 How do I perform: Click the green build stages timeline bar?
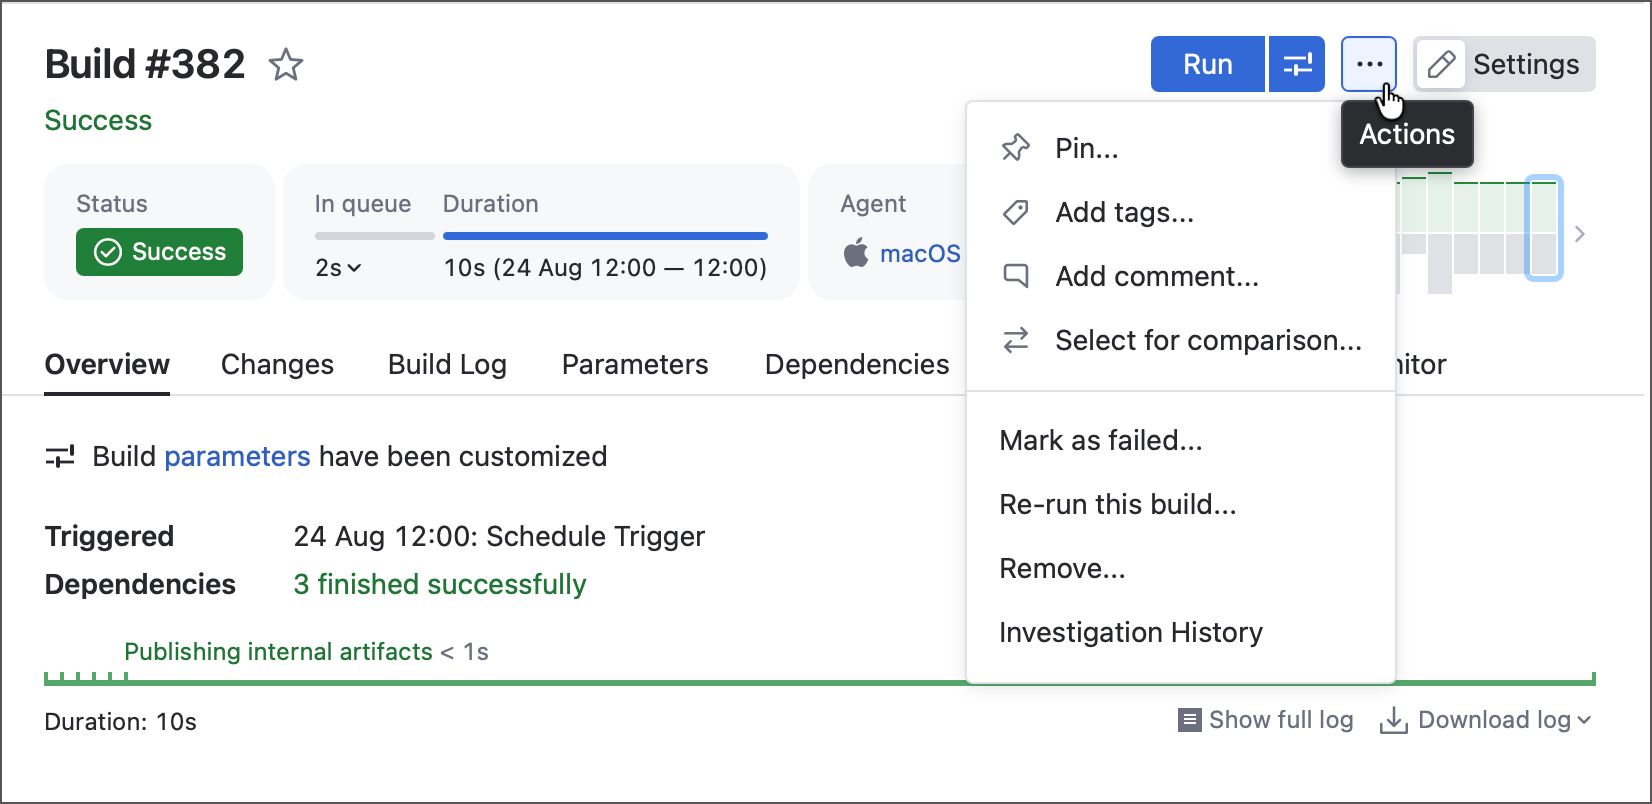click(x=820, y=680)
